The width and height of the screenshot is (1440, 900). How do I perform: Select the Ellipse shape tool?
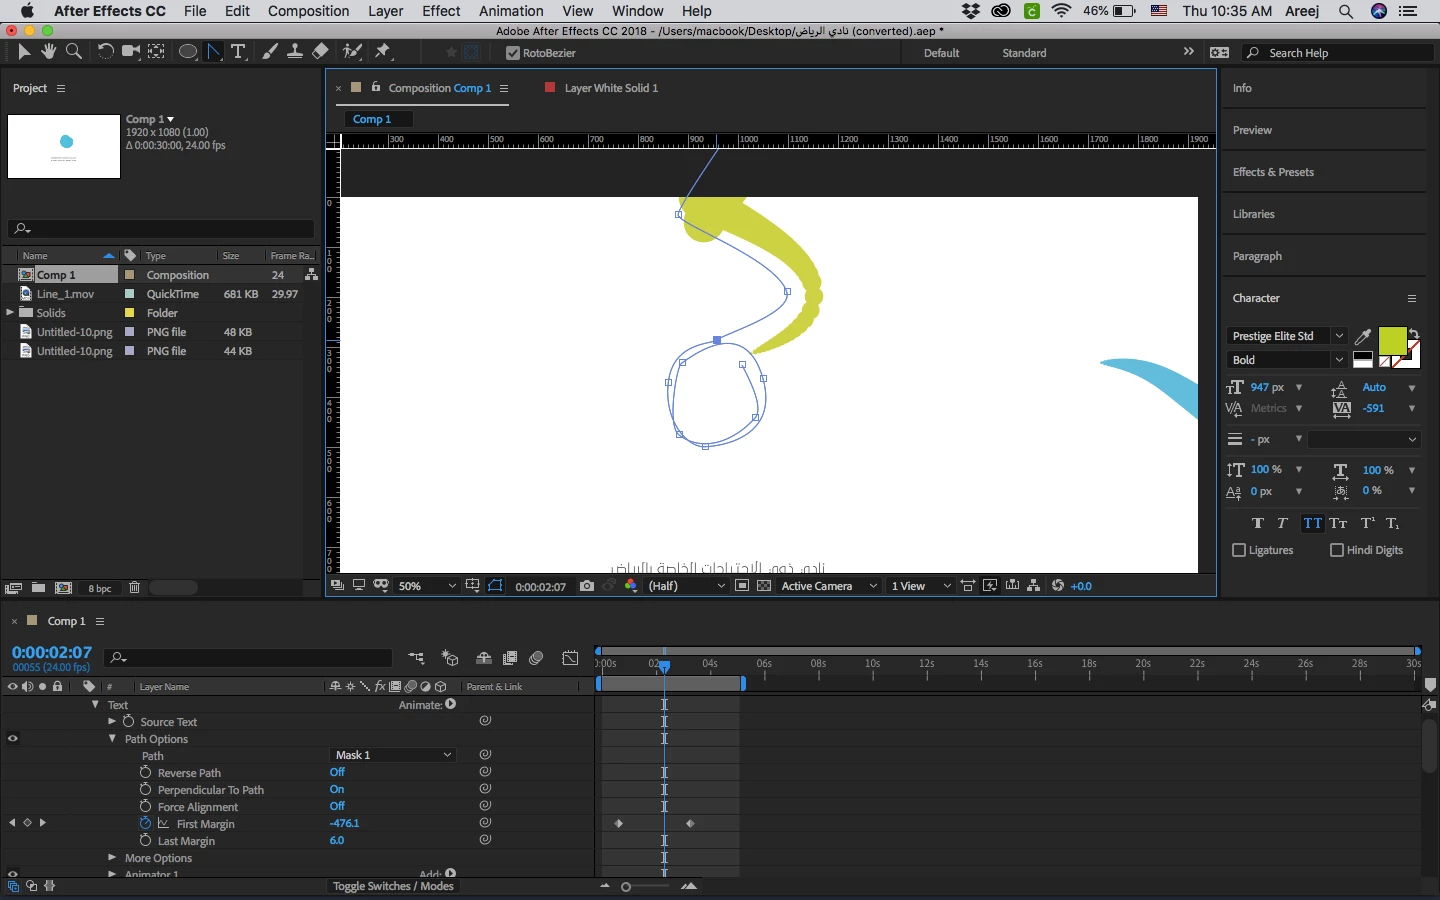(187, 51)
